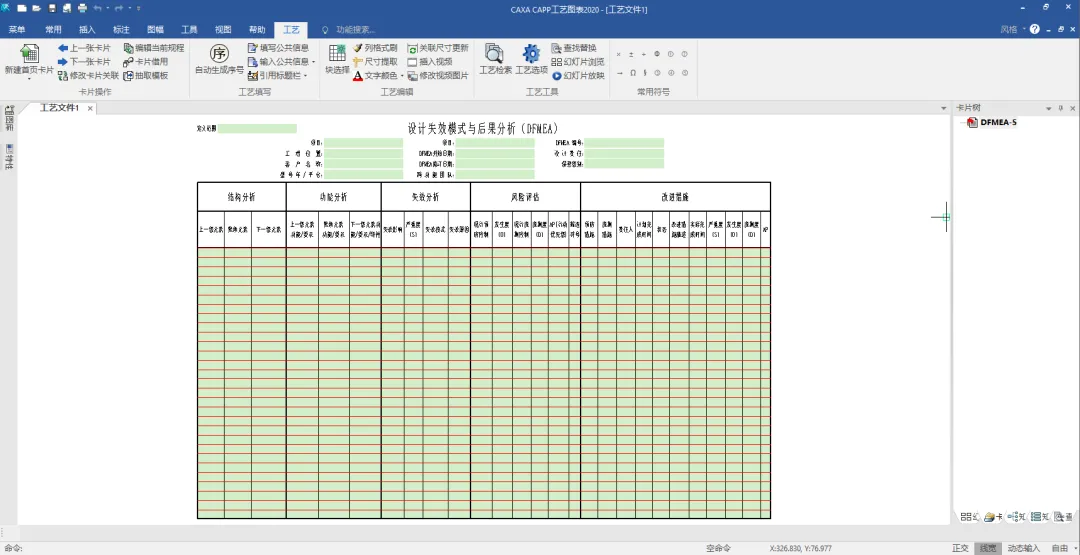Screen dimensions: 1080x555
Task: Open dropdown under New First Page Card
Action: pos(29,78)
